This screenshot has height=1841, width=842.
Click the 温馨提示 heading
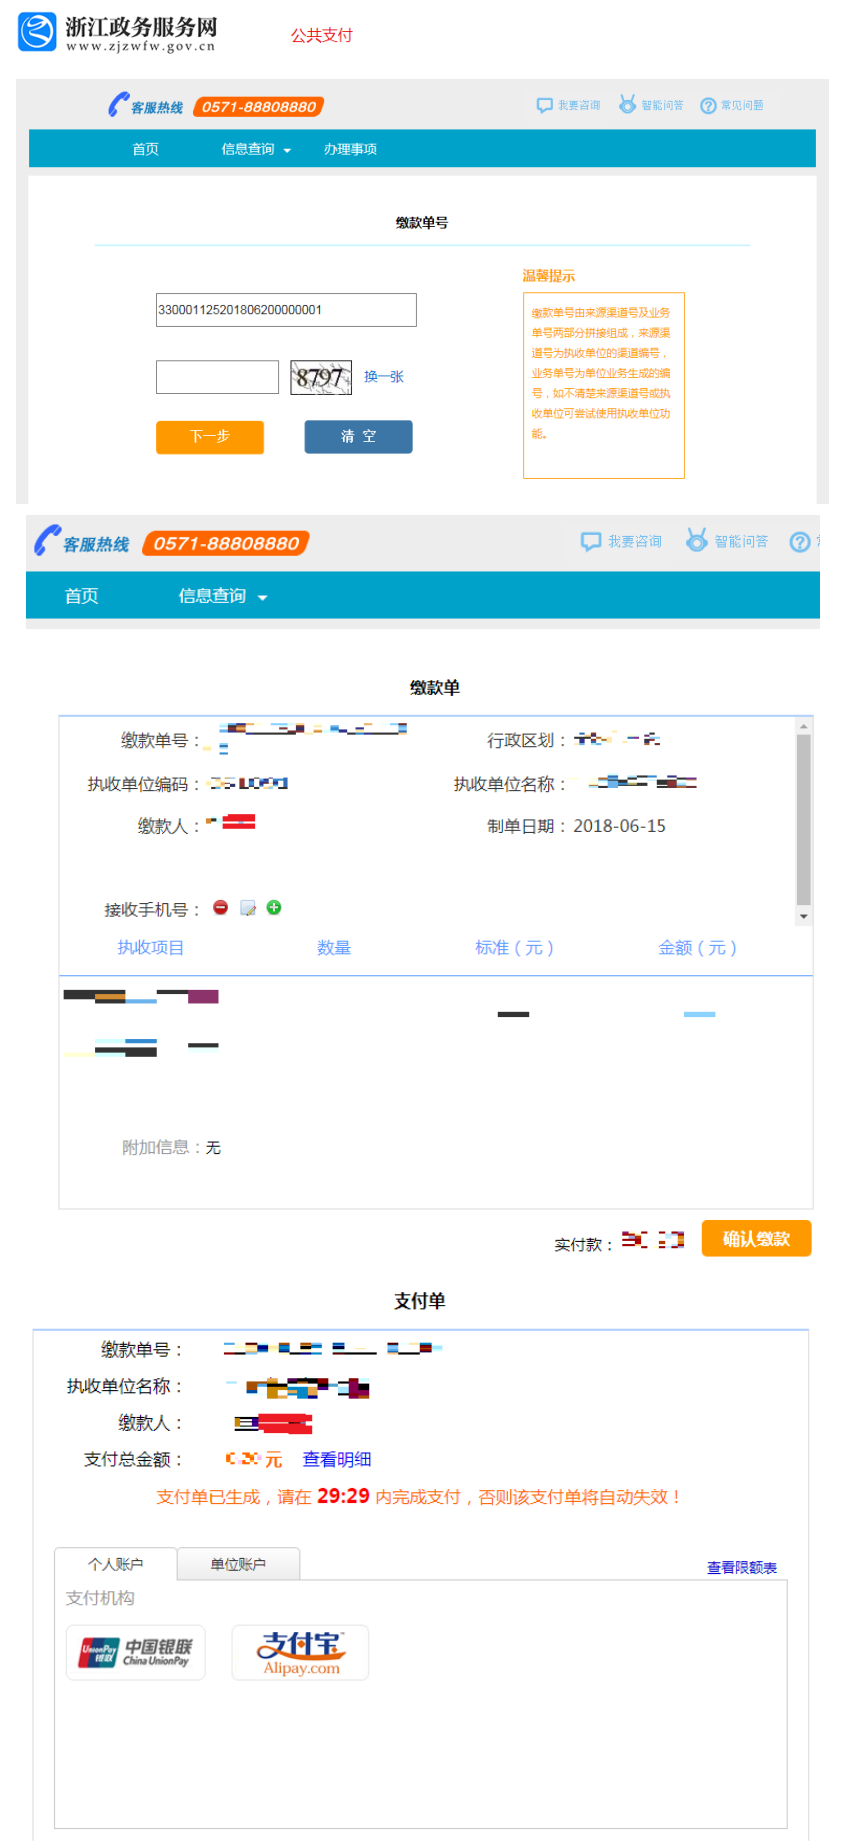(x=549, y=276)
